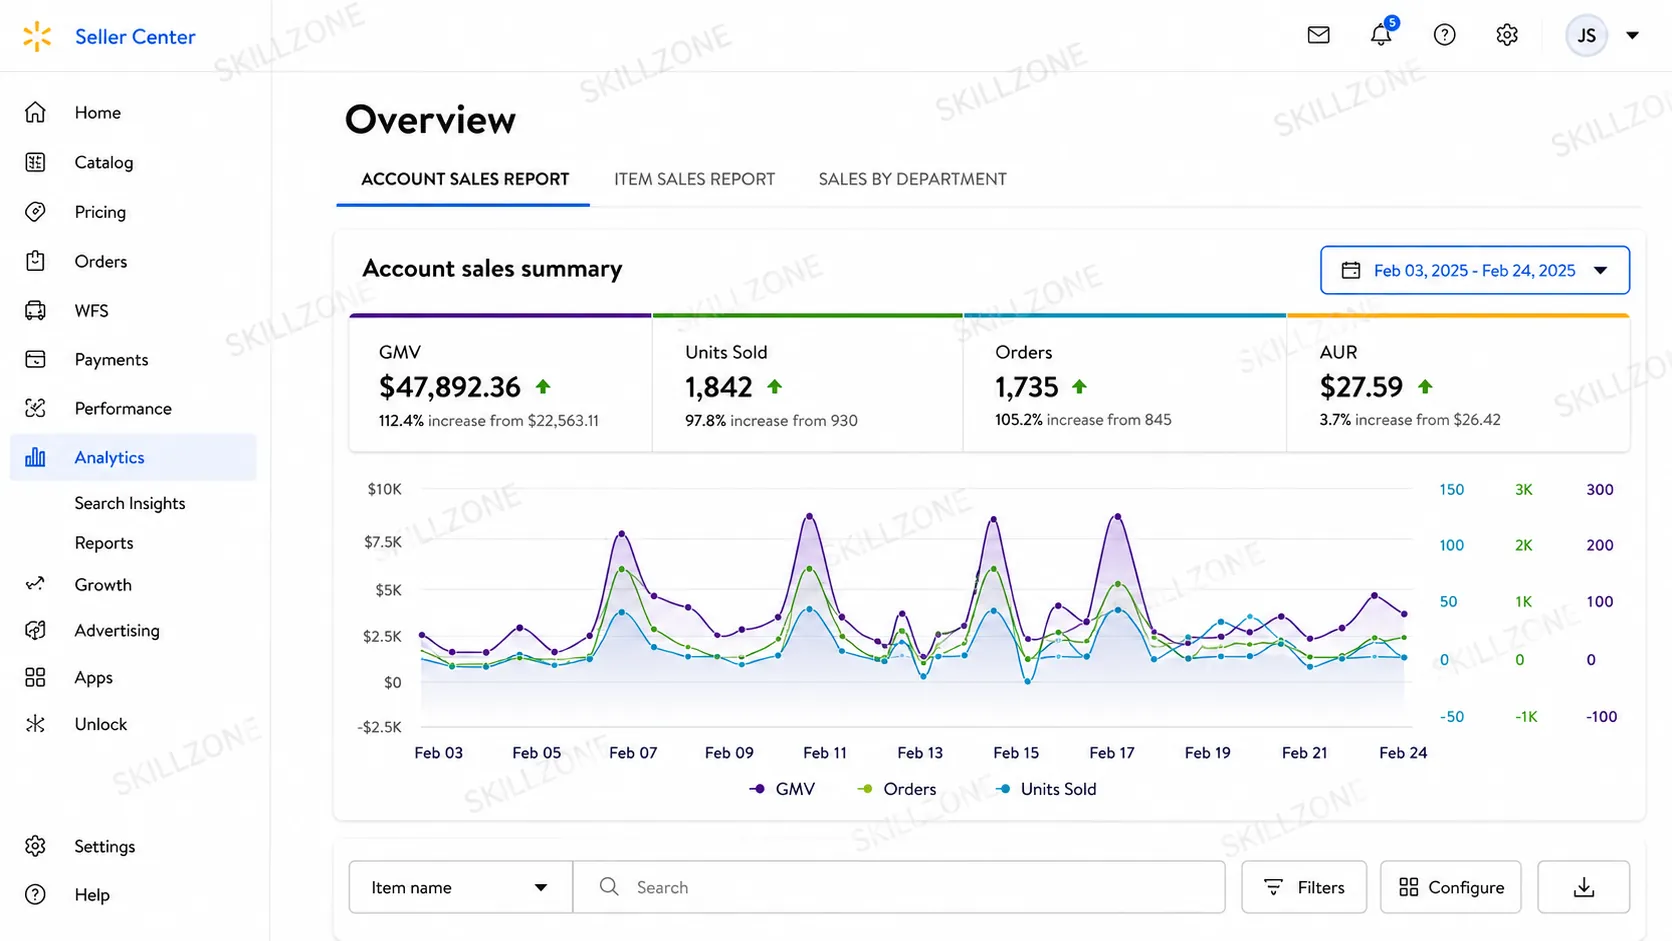Viewport: 1672px width, 941px height.
Task: Click the Apps grid icon
Action: pyautogui.click(x=35, y=677)
